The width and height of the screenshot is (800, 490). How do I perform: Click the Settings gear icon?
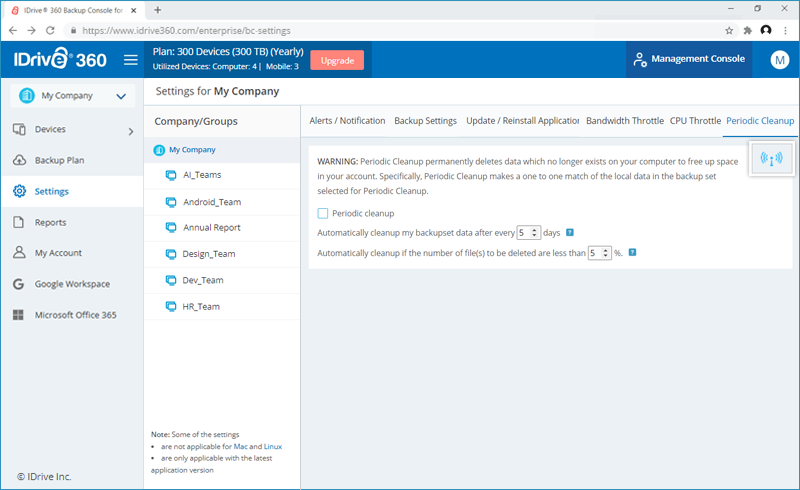(x=19, y=191)
